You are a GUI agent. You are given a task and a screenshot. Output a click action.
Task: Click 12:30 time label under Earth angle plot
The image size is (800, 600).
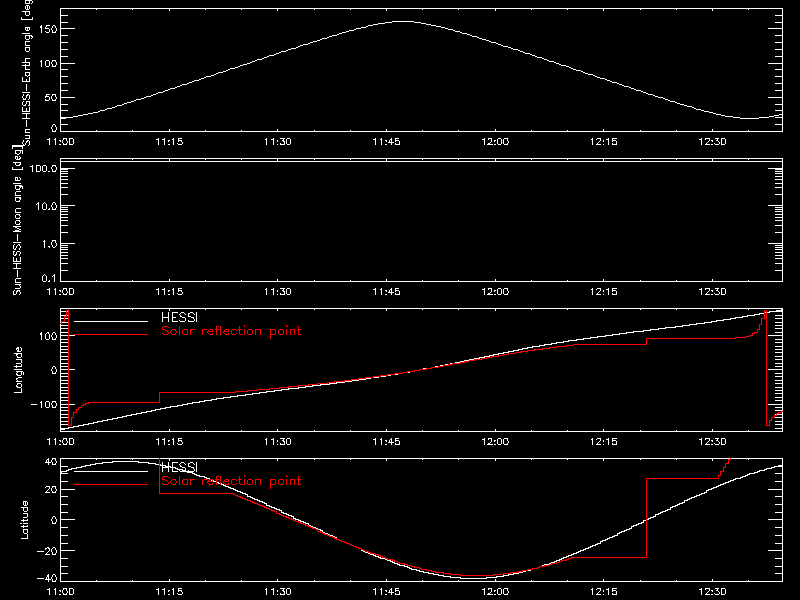[712, 142]
